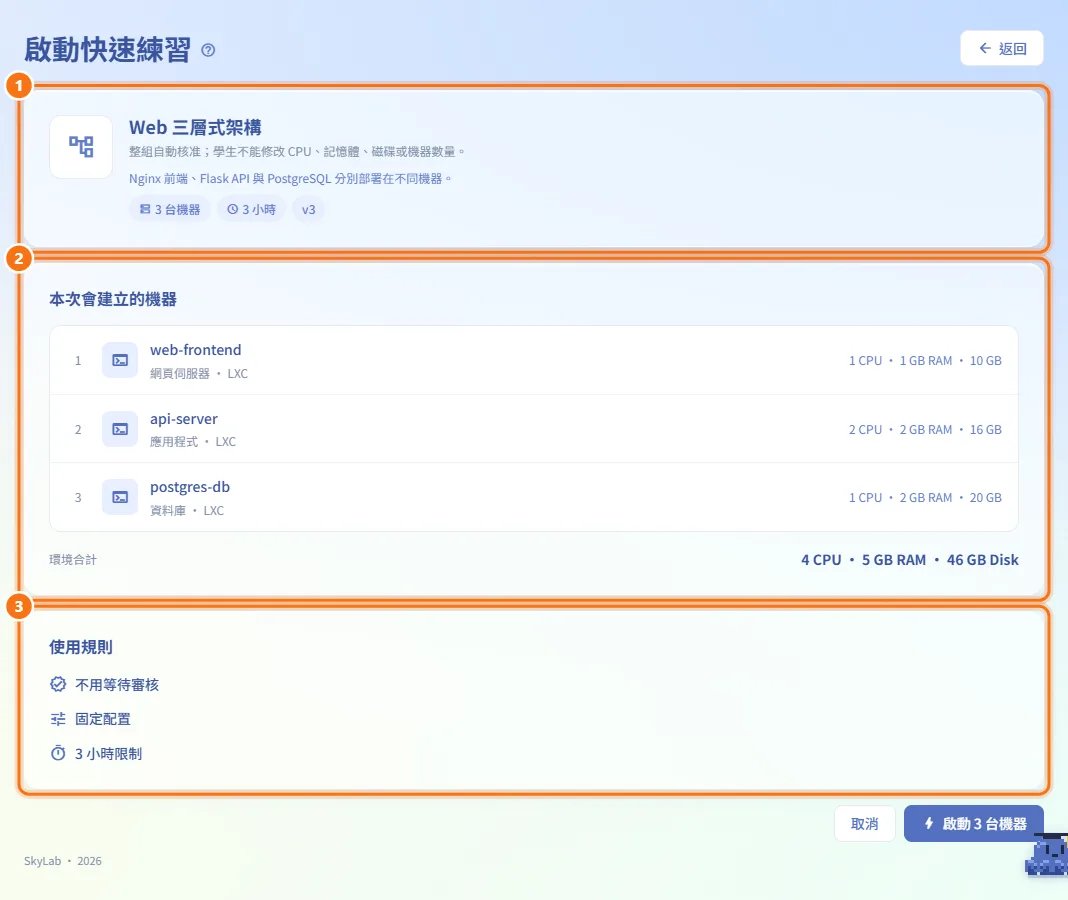
Task: Click the pixel octopus mascot icon
Action: [x=1047, y=856]
